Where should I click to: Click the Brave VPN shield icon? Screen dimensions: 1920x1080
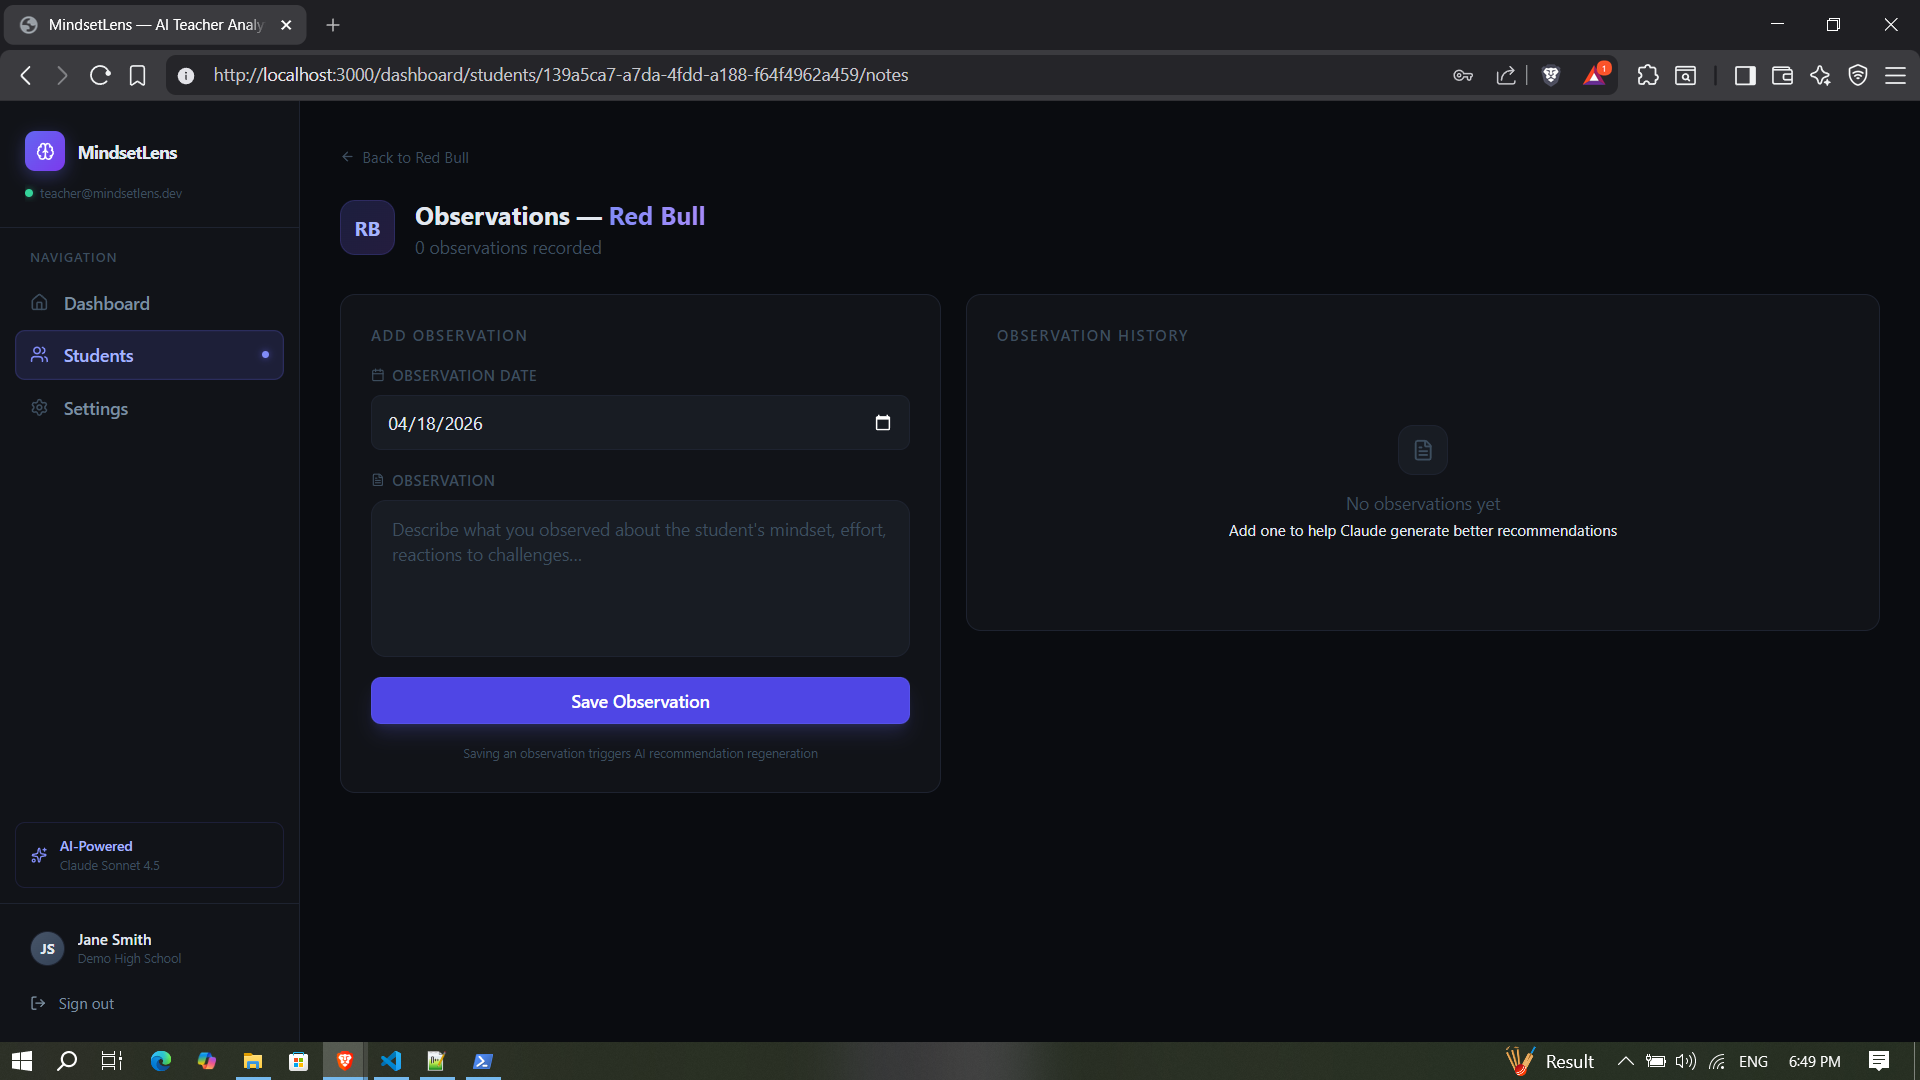(x=1858, y=75)
